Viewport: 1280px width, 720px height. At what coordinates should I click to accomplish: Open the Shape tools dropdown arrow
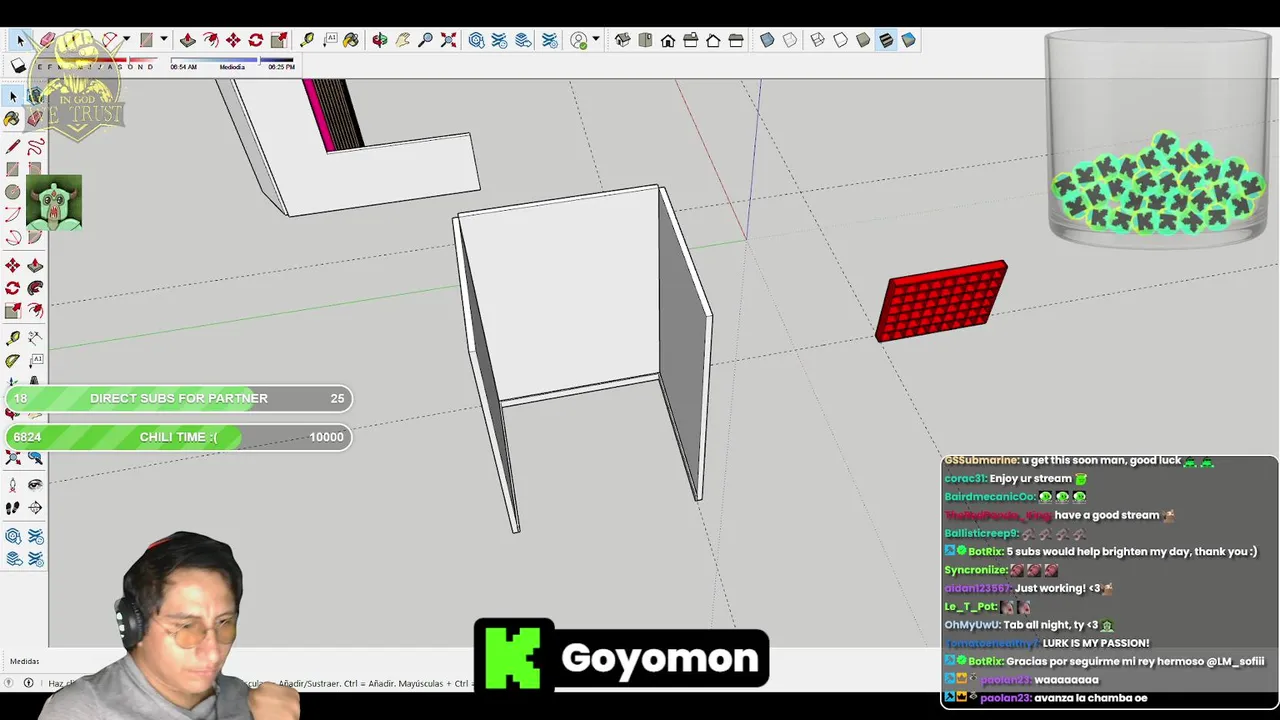(163, 40)
